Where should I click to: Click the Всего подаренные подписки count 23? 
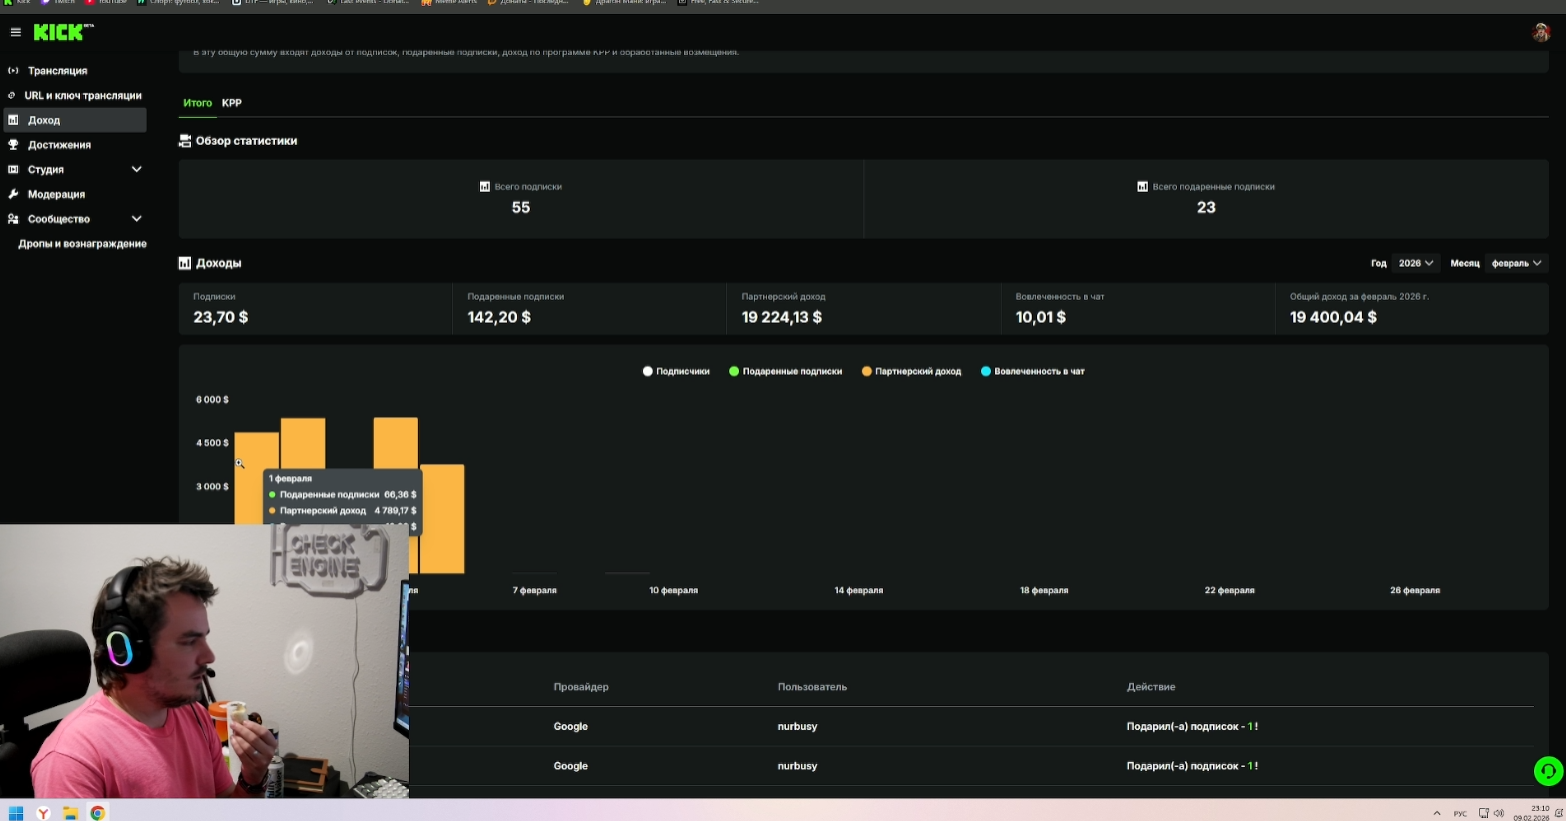click(1206, 208)
